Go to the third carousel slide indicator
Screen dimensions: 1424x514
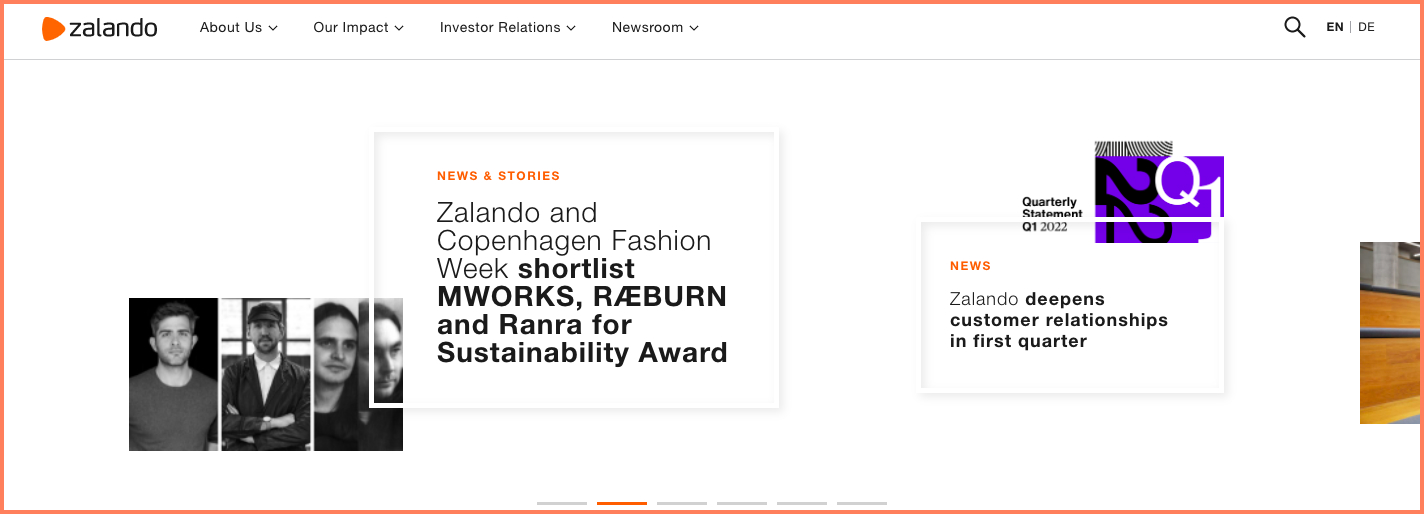click(682, 503)
